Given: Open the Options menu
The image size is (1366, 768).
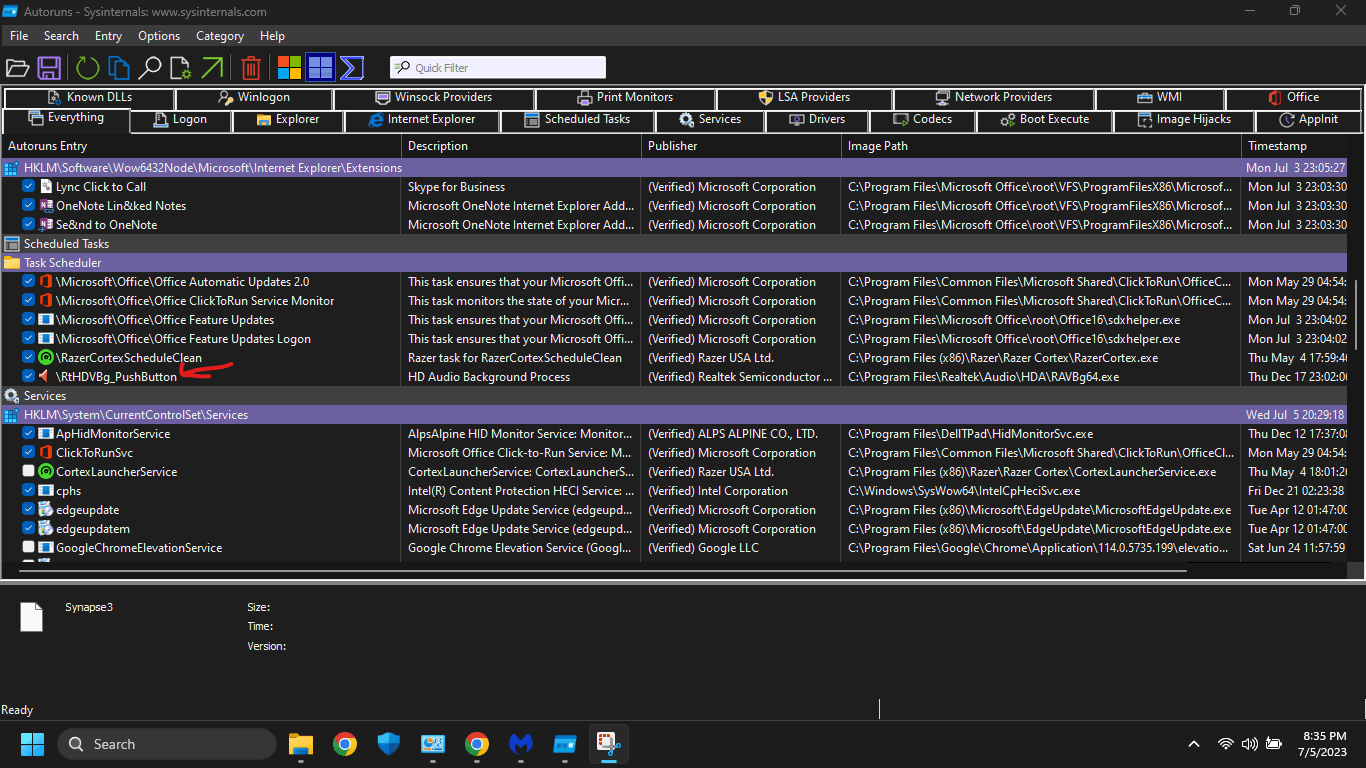Looking at the screenshot, I should [x=159, y=36].
